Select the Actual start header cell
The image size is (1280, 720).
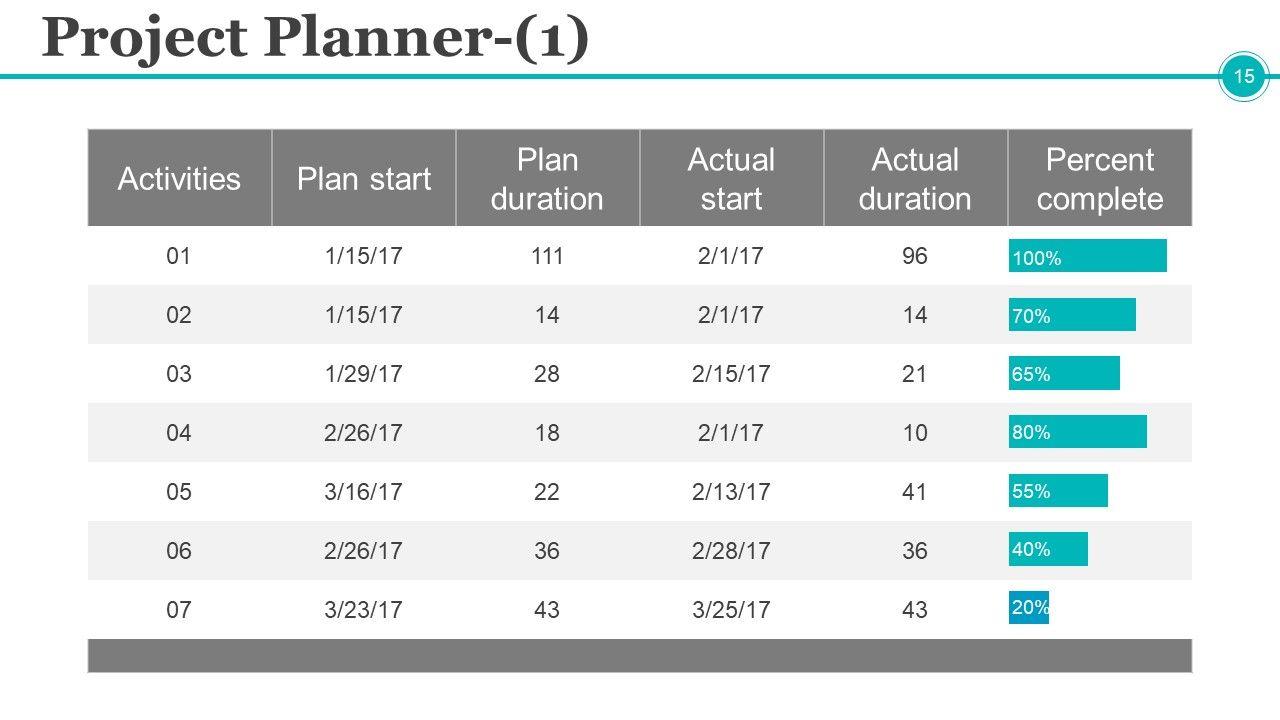[x=731, y=179]
